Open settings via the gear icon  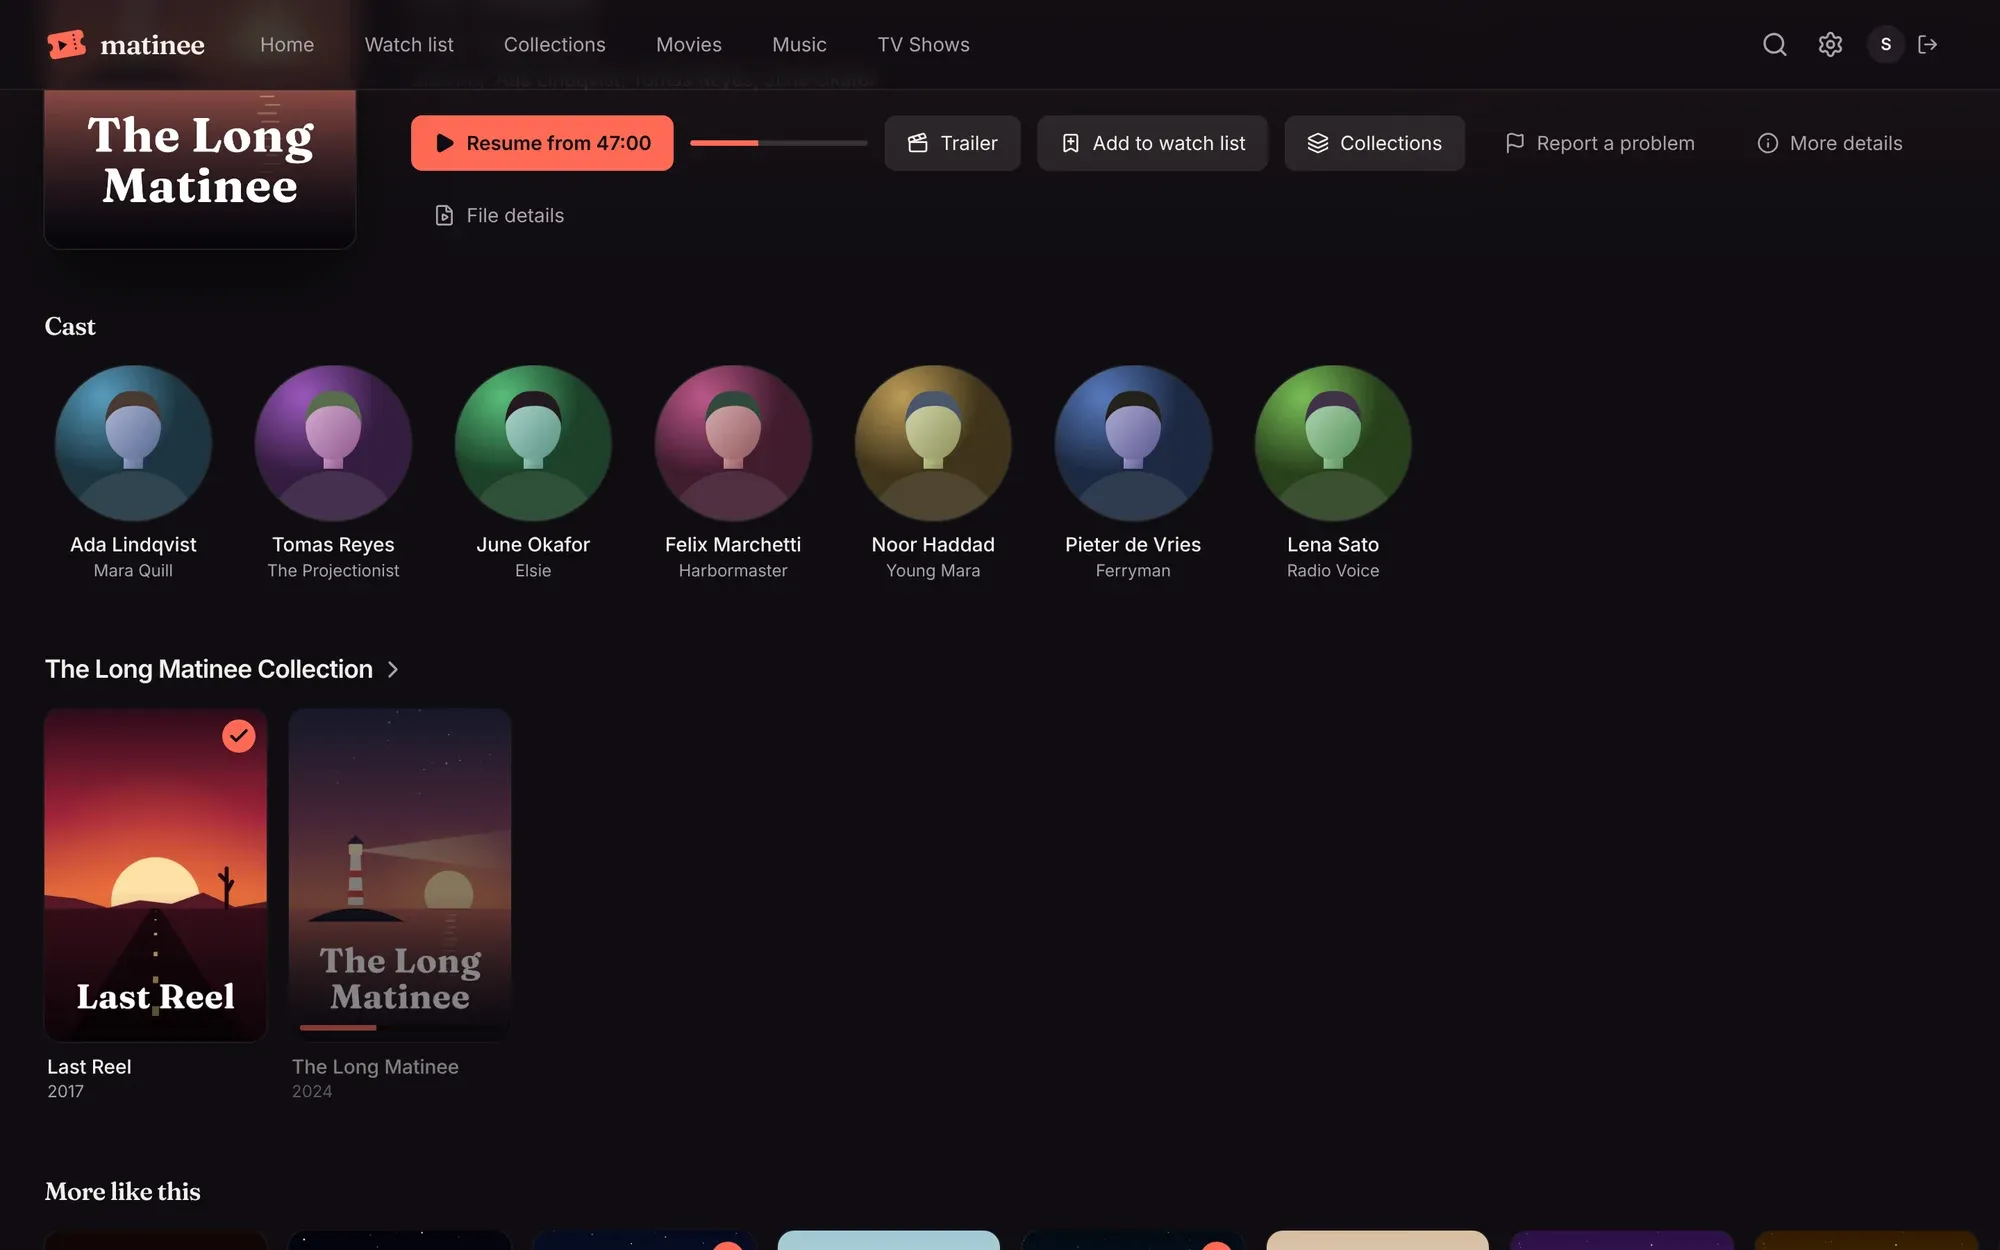pyautogui.click(x=1830, y=44)
